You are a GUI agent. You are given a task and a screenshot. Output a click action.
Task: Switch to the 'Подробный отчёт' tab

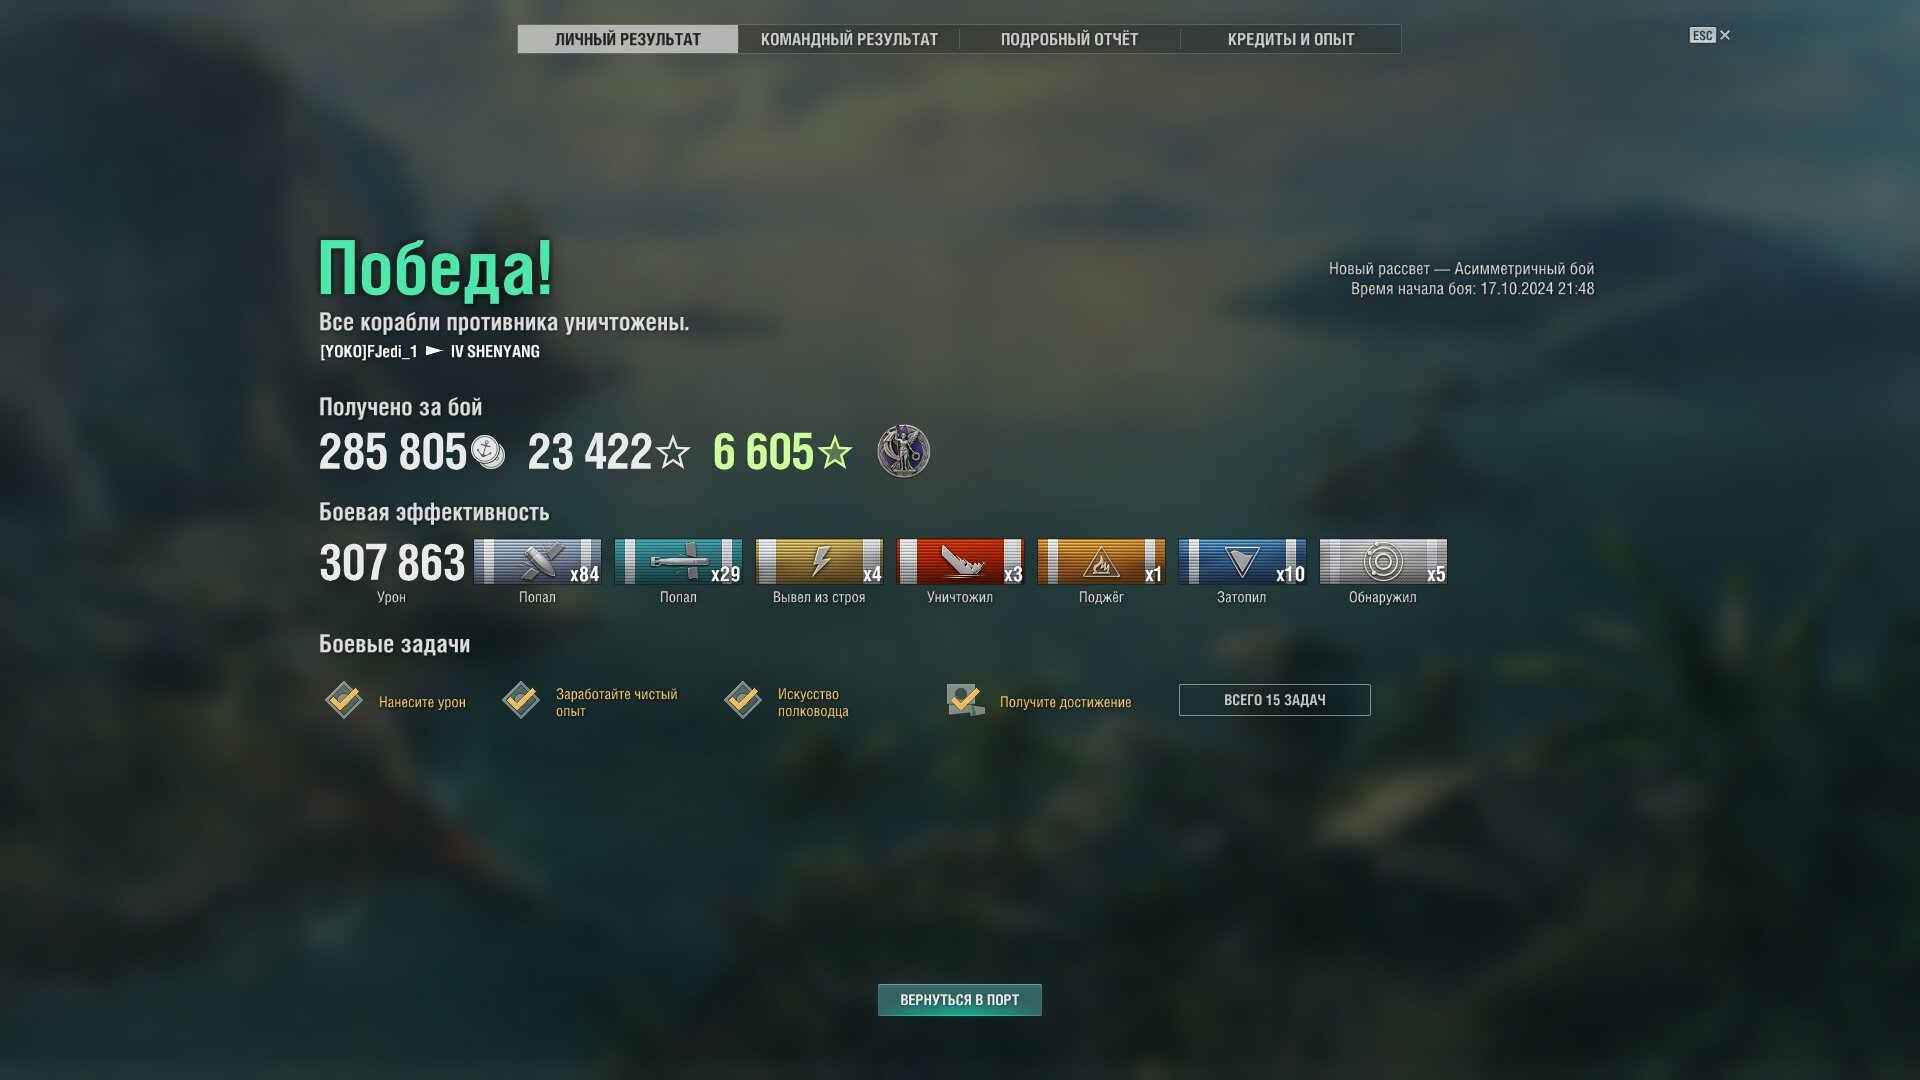1069,39
